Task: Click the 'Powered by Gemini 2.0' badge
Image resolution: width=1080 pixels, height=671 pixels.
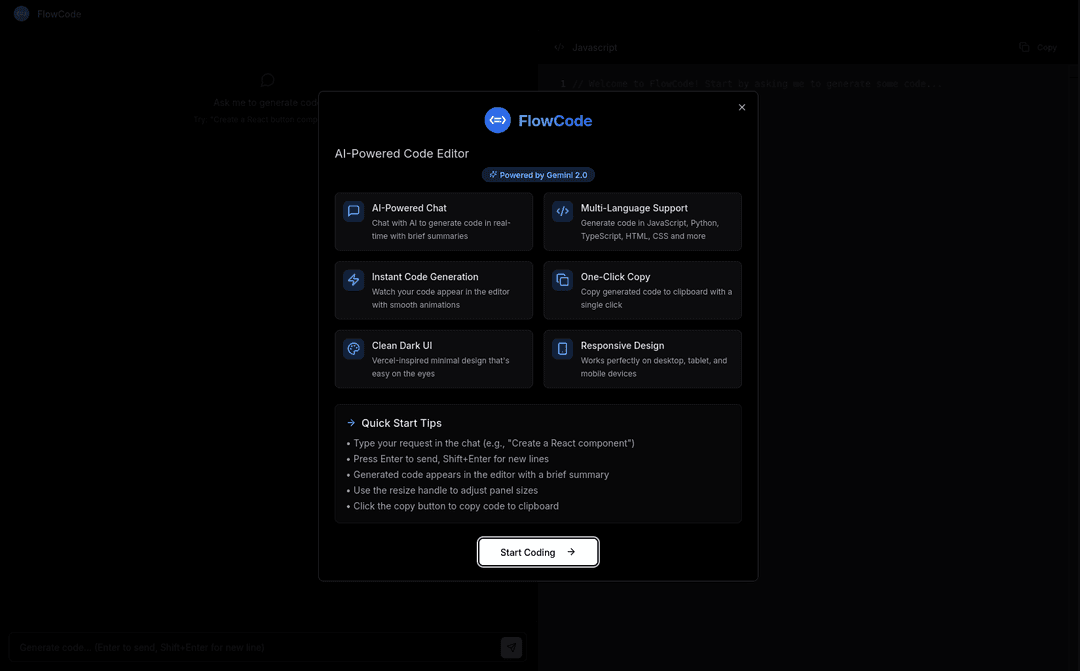Action: pos(538,175)
